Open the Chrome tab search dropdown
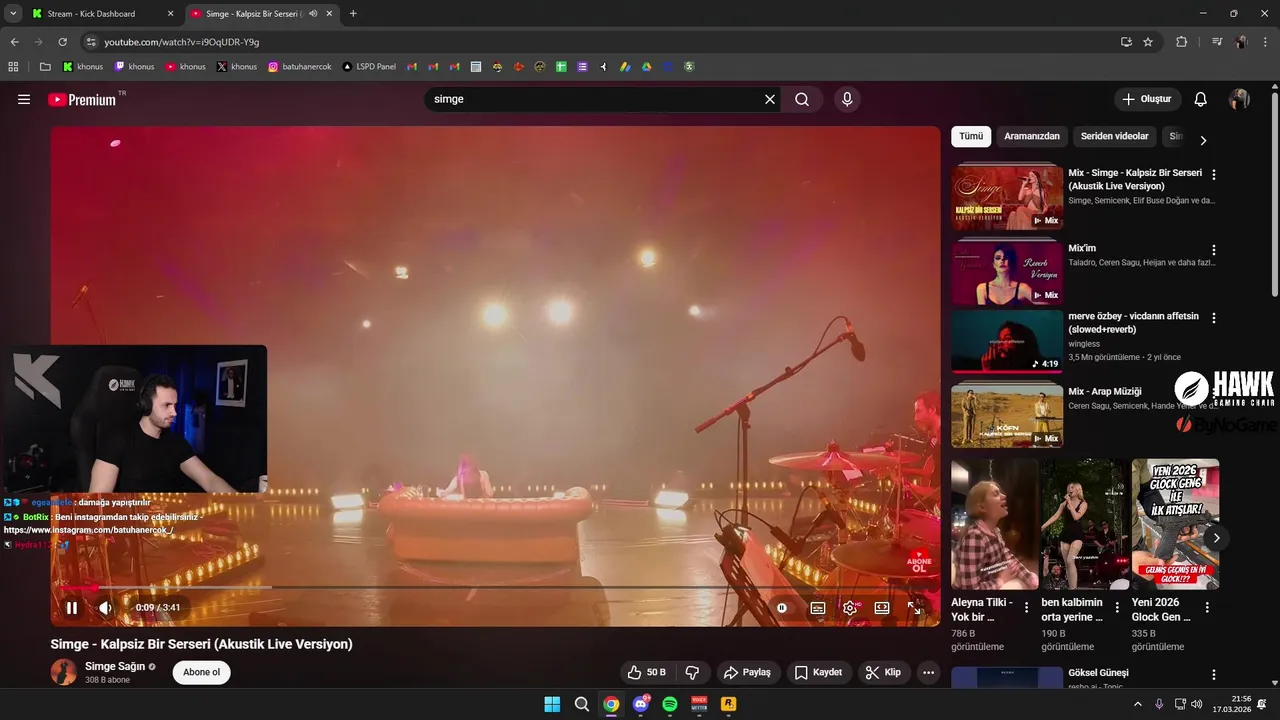 pyautogui.click(x=12, y=14)
